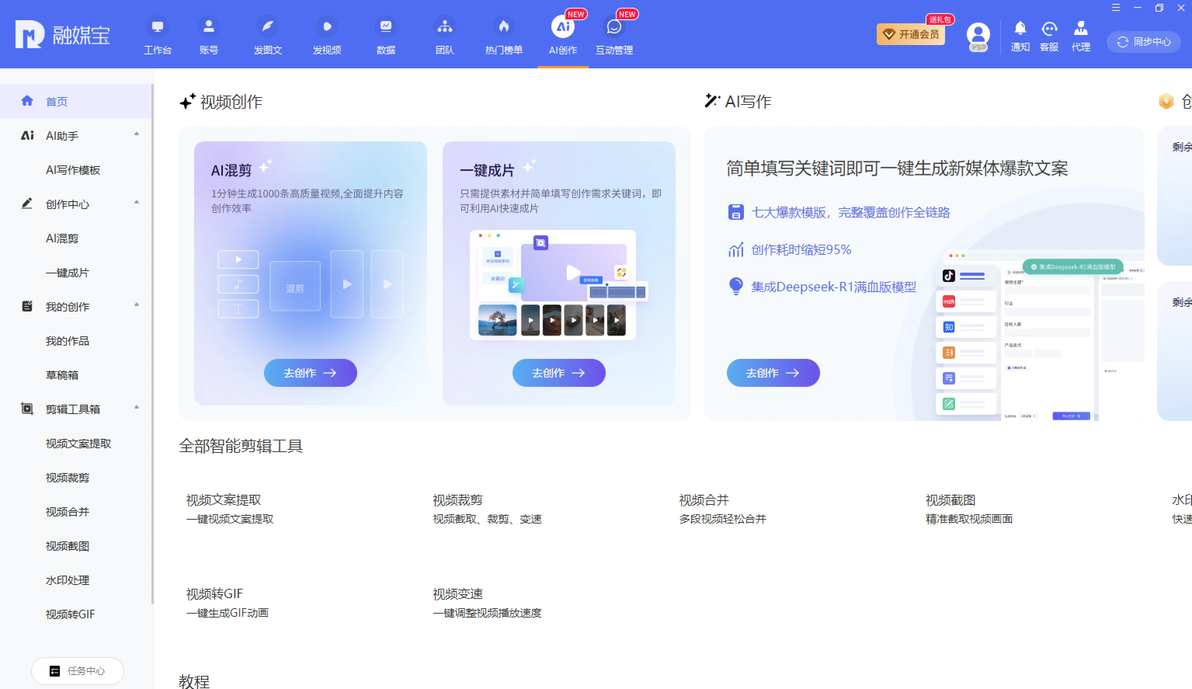Collapse the 创作中心 sidebar section
The width and height of the screenshot is (1192, 689).
[x=137, y=203]
